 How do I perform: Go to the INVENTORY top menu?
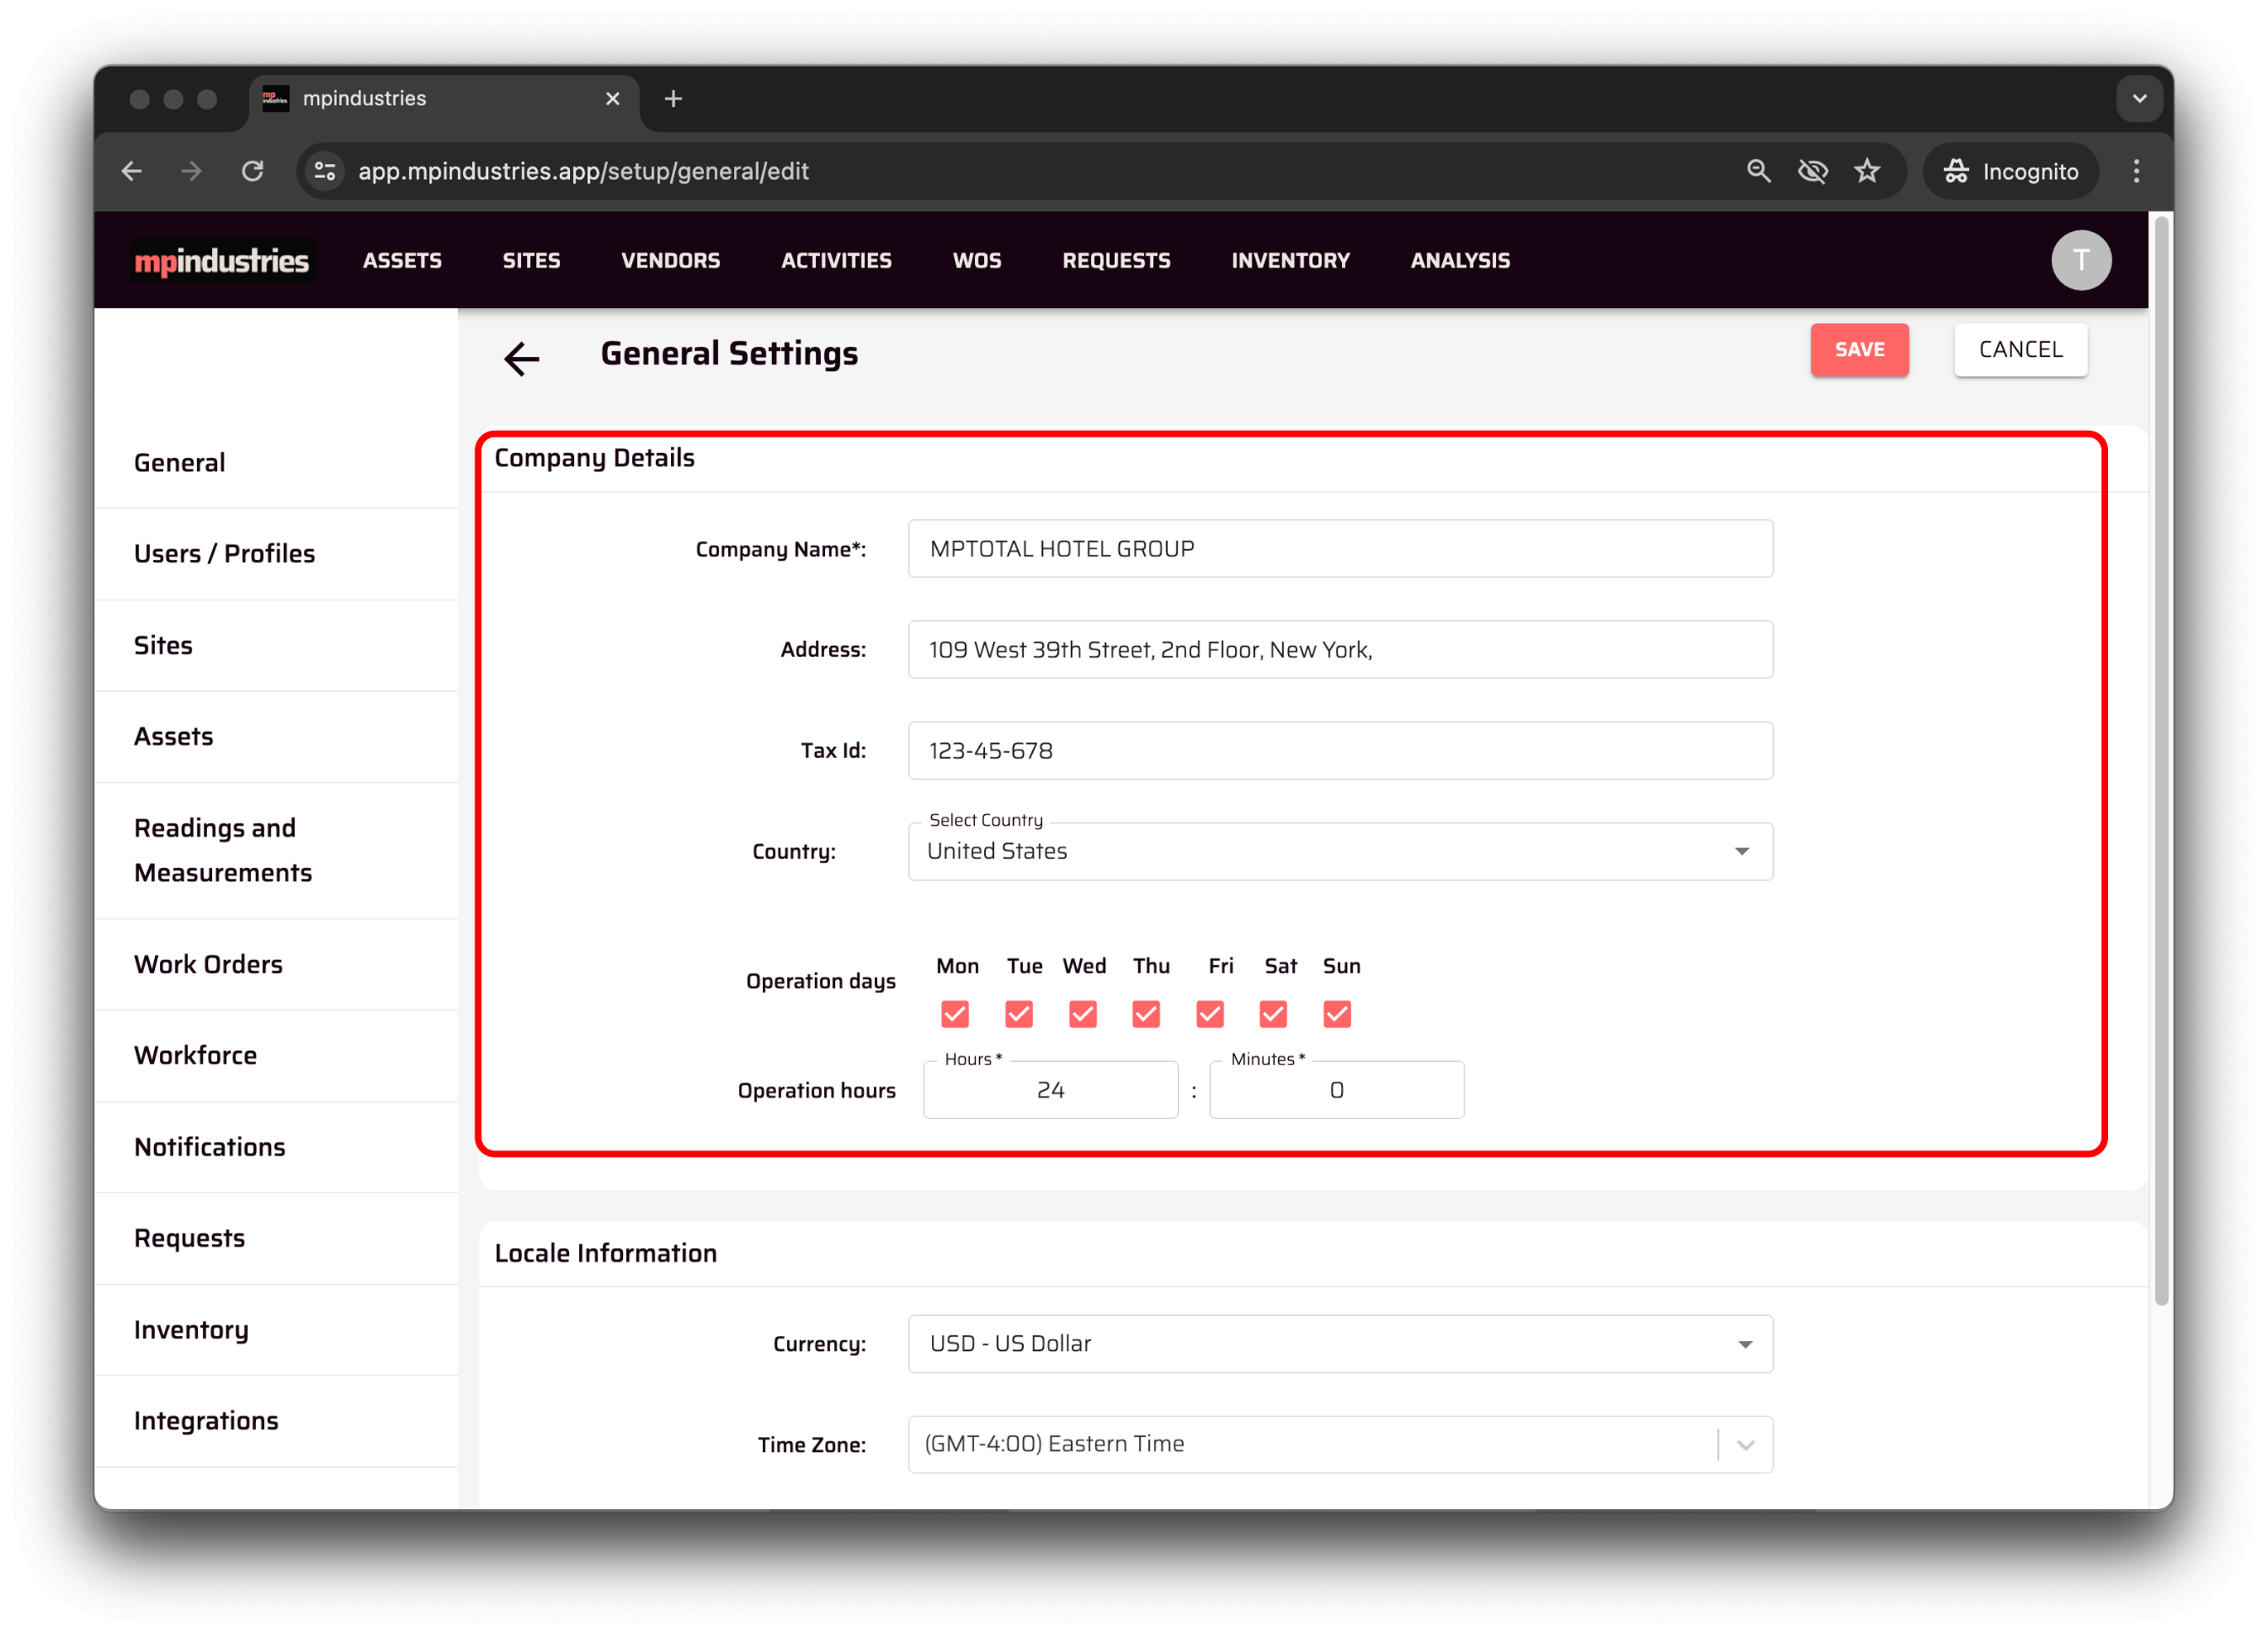coord(1290,260)
